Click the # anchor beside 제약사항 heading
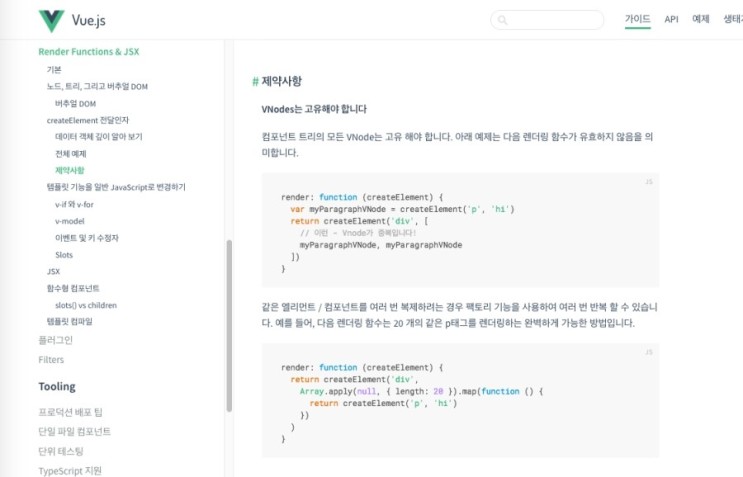Viewport: 743px width, 477px height. click(x=255, y=81)
